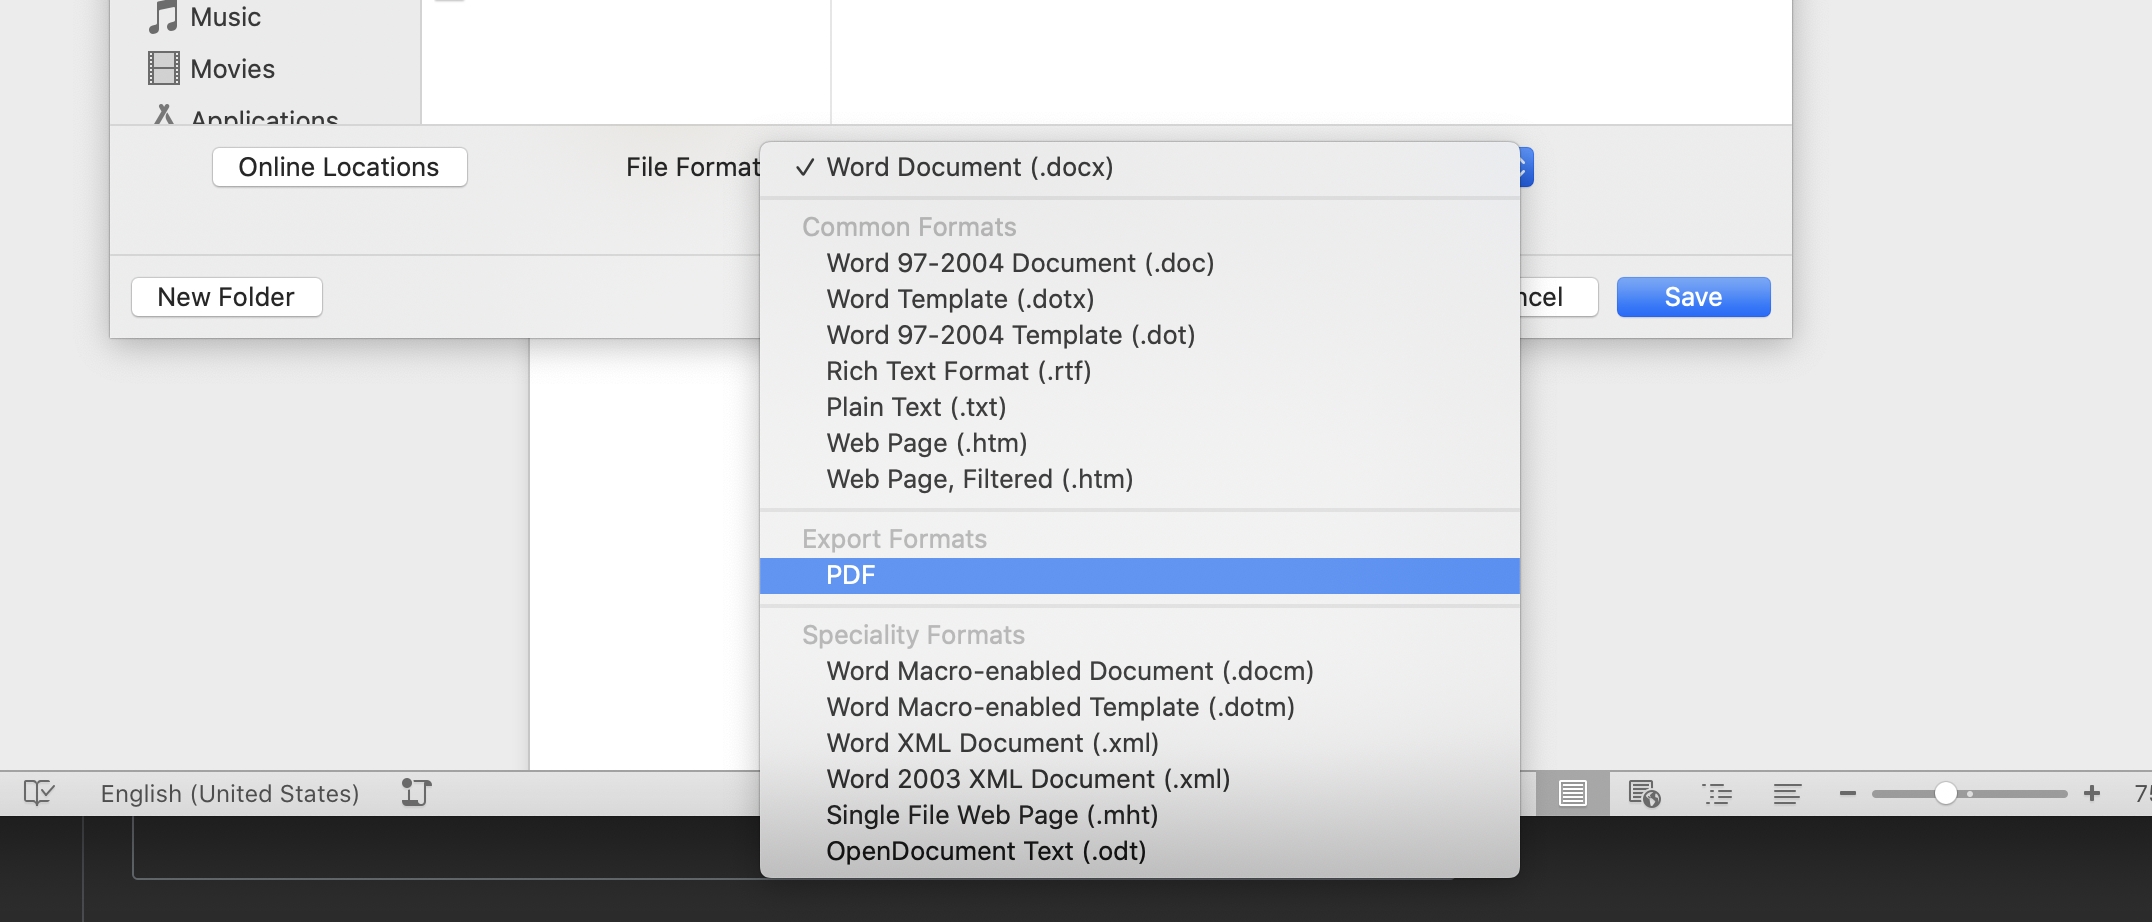Select Web Page, Filtered (.htm)

pos(1140,479)
